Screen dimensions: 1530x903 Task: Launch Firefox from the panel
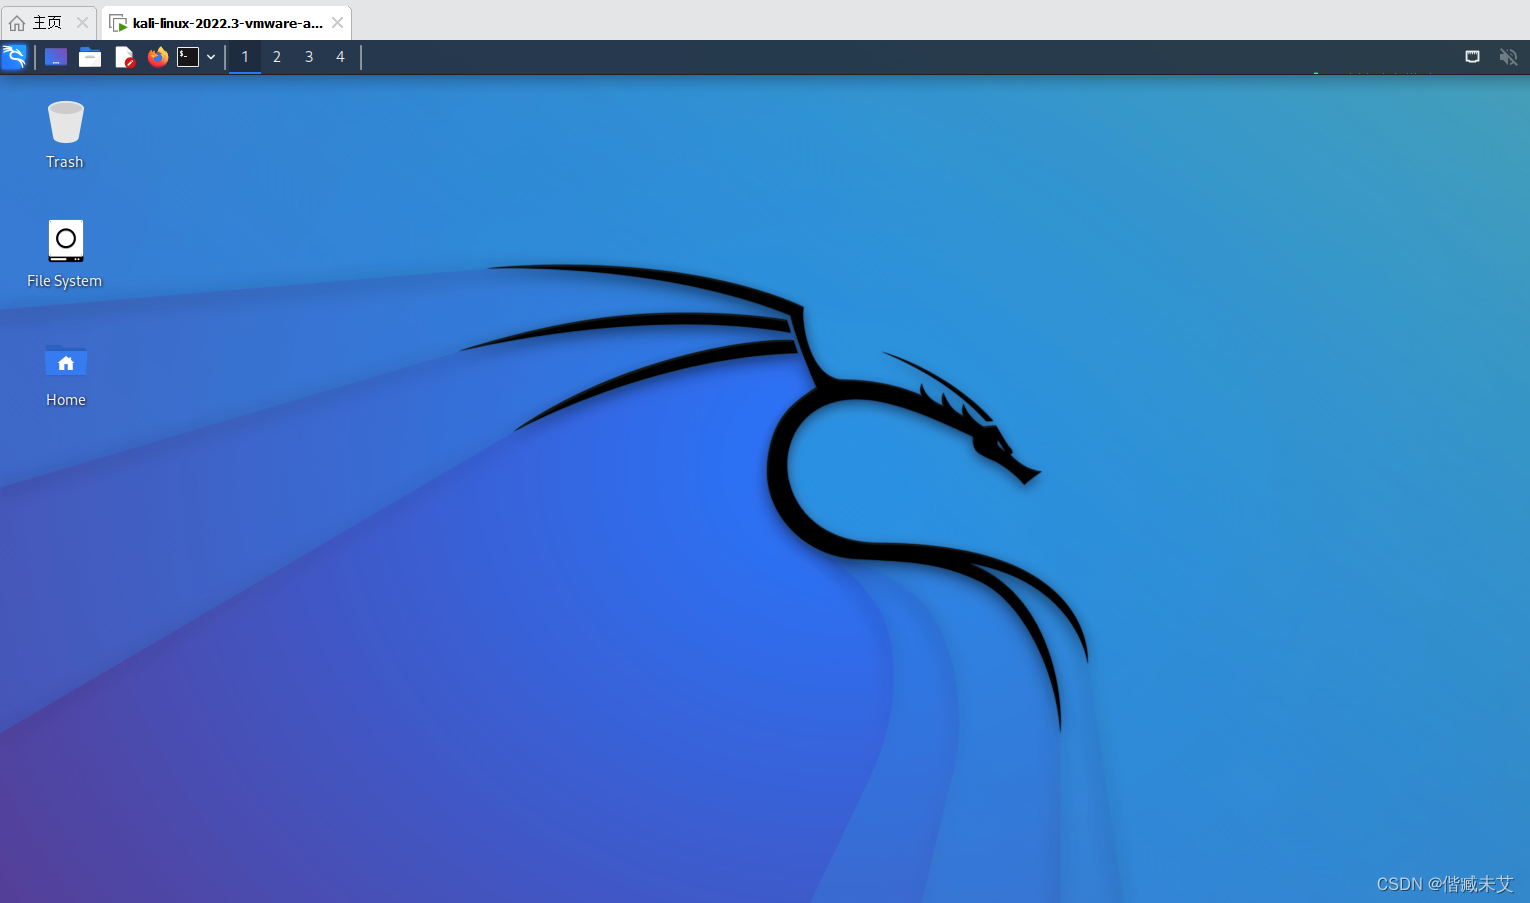pos(157,57)
